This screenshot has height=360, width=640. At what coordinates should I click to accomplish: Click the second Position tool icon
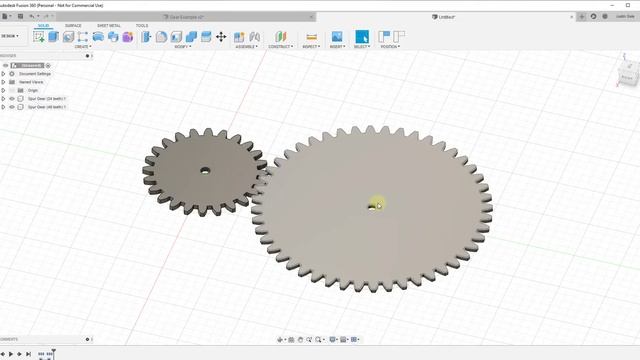tap(399, 37)
